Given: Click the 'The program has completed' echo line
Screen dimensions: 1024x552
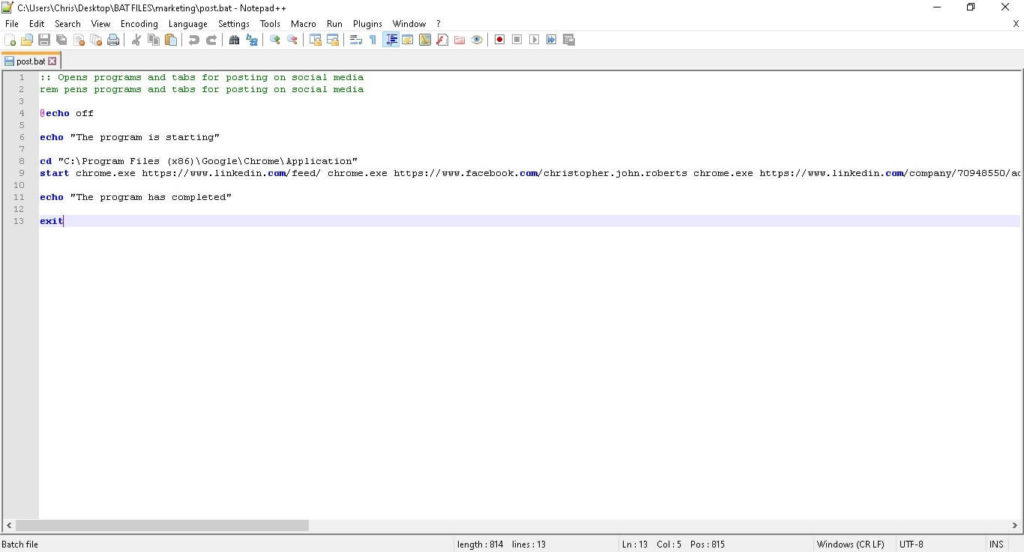Looking at the screenshot, I should click(135, 197).
